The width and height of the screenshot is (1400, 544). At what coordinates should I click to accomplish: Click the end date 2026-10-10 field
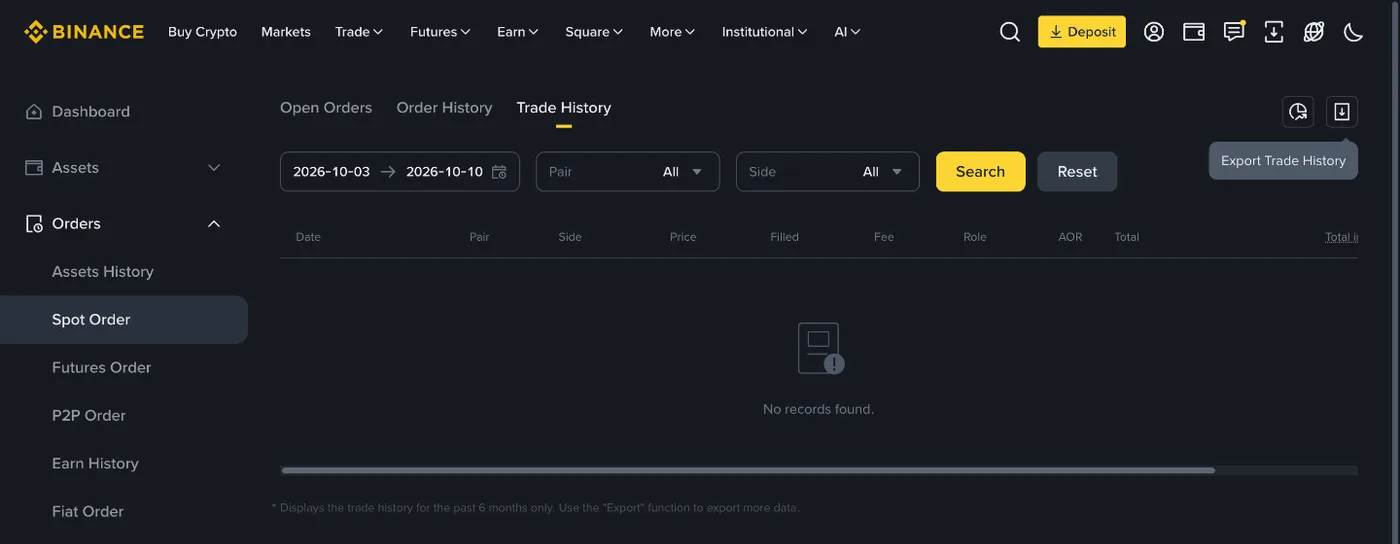point(444,172)
